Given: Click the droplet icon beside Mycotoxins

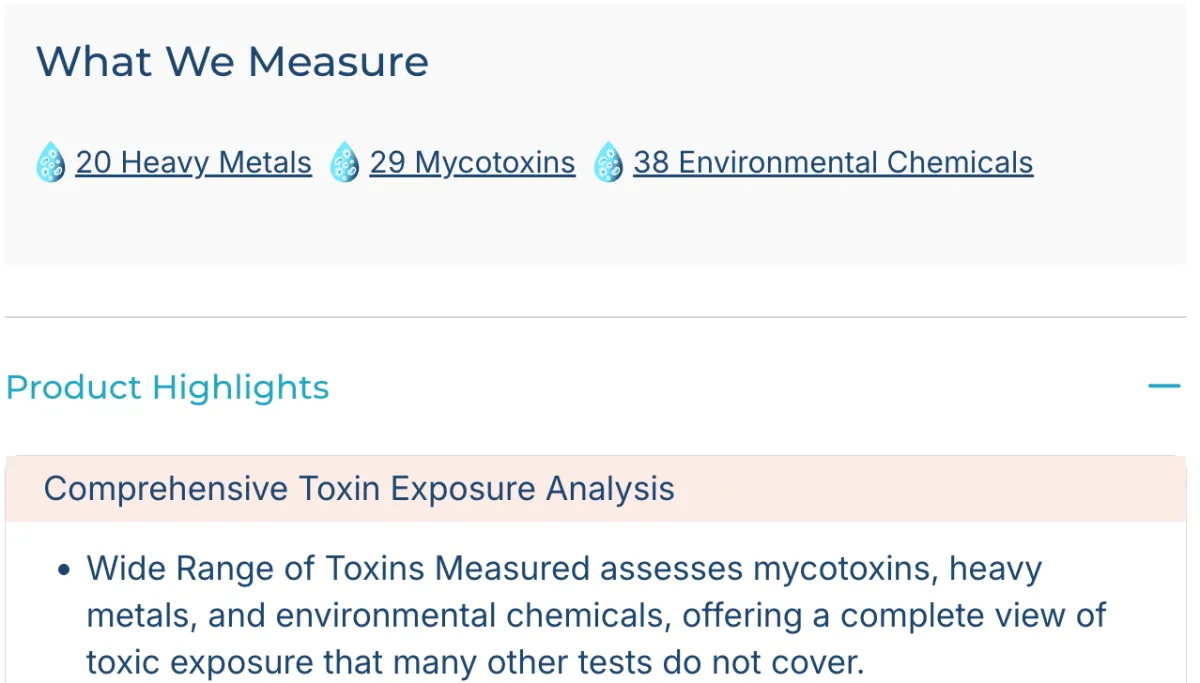Looking at the screenshot, I should (345, 162).
